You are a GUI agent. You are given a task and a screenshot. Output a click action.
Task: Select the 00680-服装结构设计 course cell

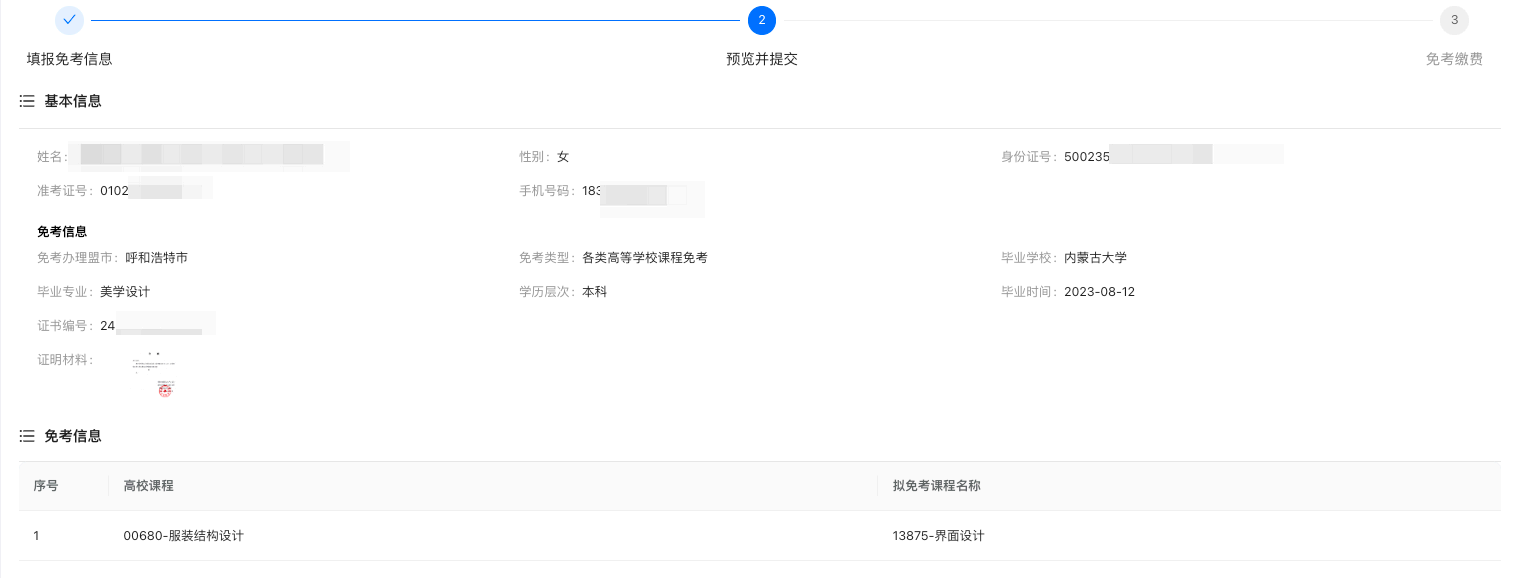point(183,536)
